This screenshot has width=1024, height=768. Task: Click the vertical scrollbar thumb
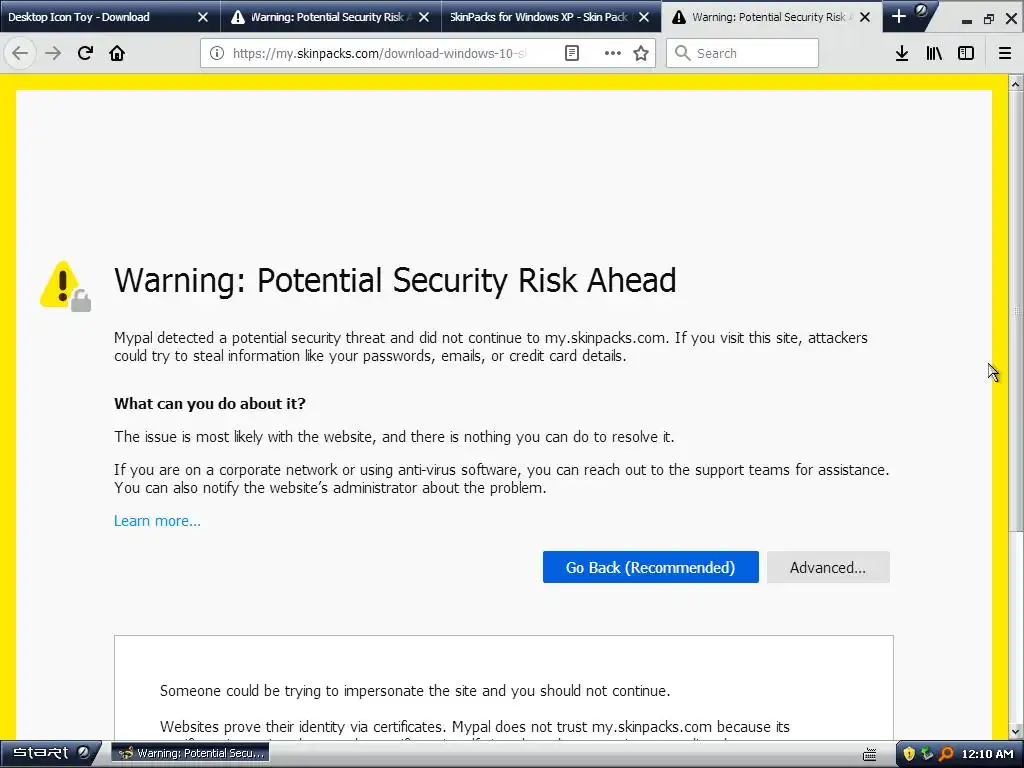[1016, 311]
